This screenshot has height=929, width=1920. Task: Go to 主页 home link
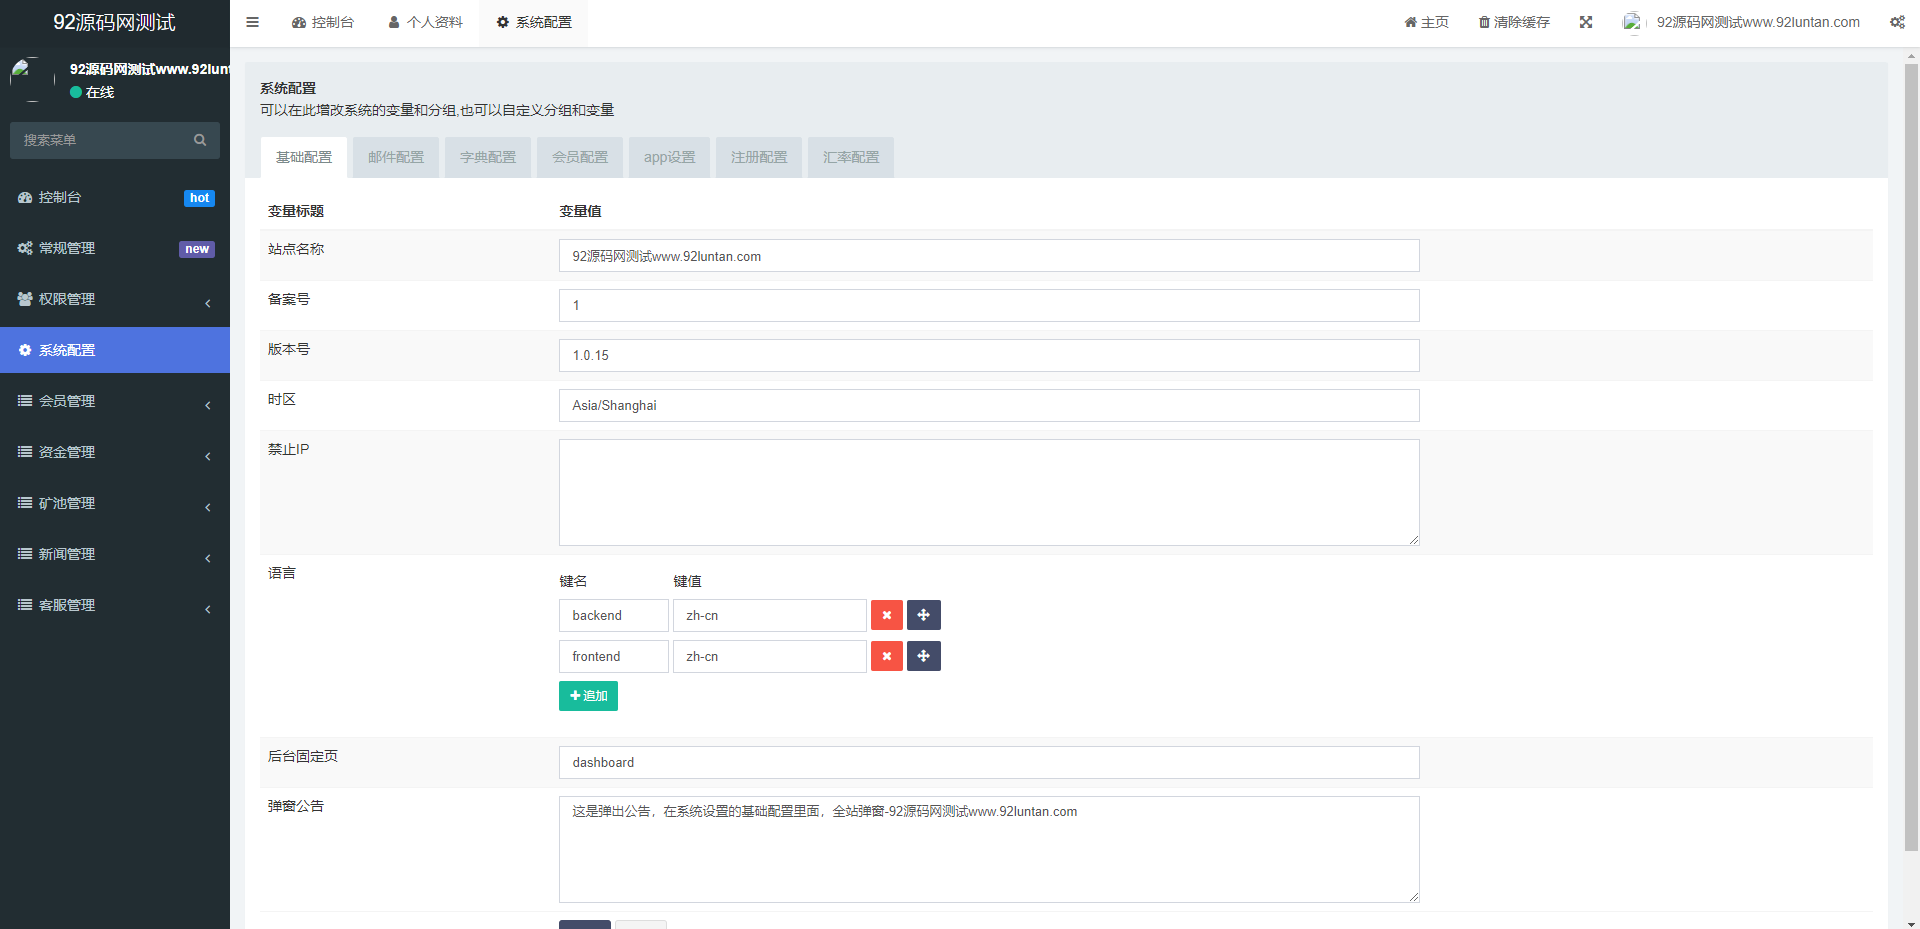coord(1426,22)
